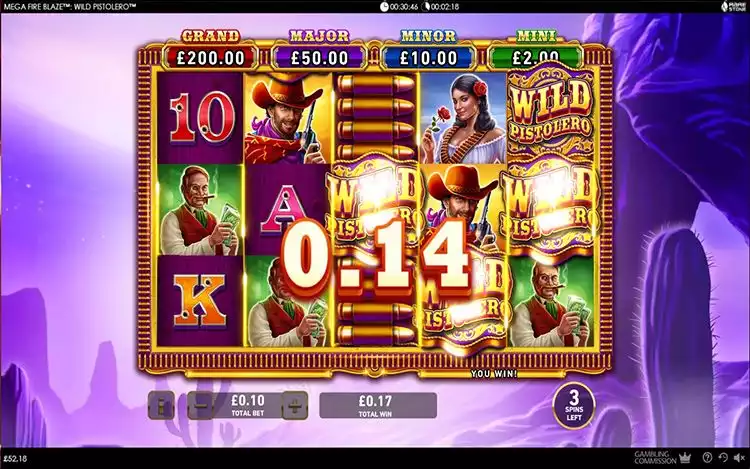This screenshot has height=469, width=750.
Task: Open the game history clock icon
Action: tap(723, 458)
